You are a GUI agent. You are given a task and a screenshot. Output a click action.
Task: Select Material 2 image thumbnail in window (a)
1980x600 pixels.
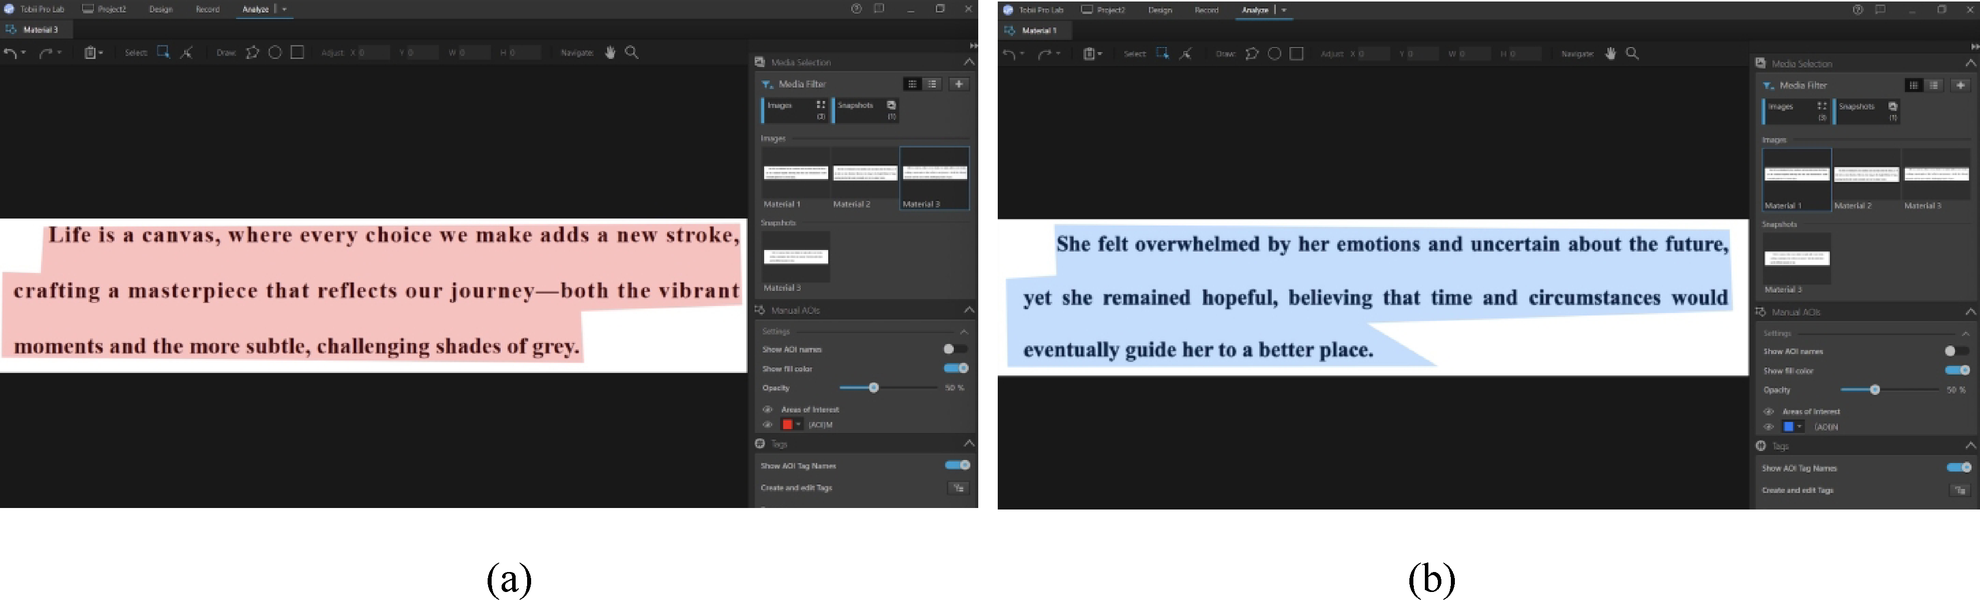point(865,174)
